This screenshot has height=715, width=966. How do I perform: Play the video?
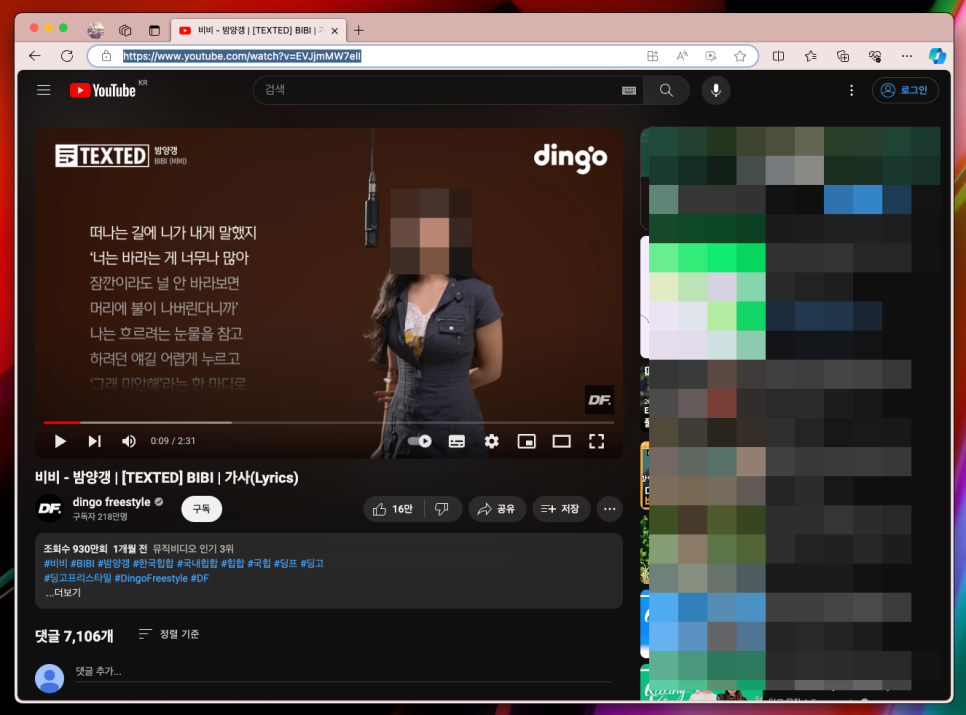(60, 441)
